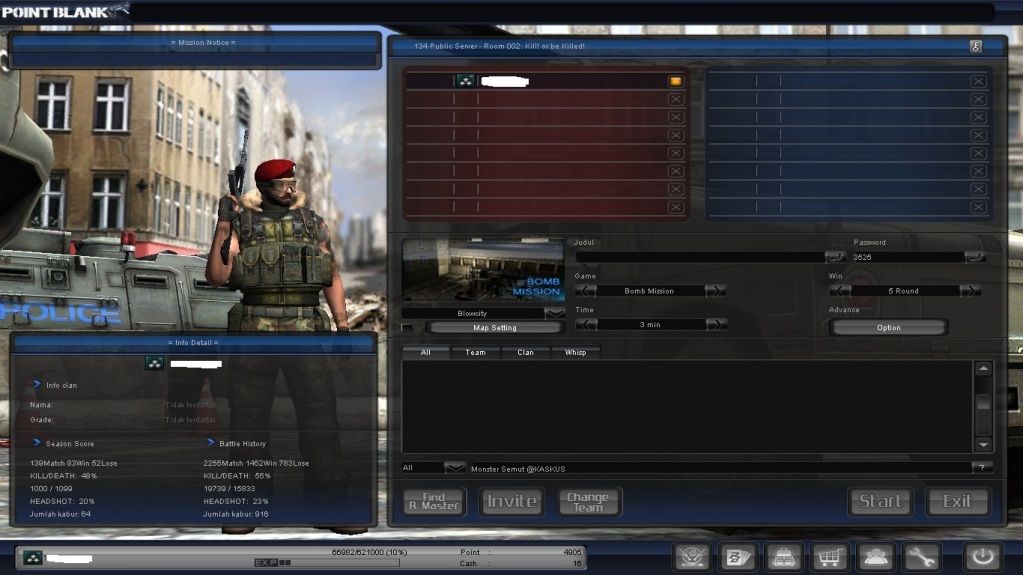Click the '3 min' time value
The image size is (1023, 575).
650,324
